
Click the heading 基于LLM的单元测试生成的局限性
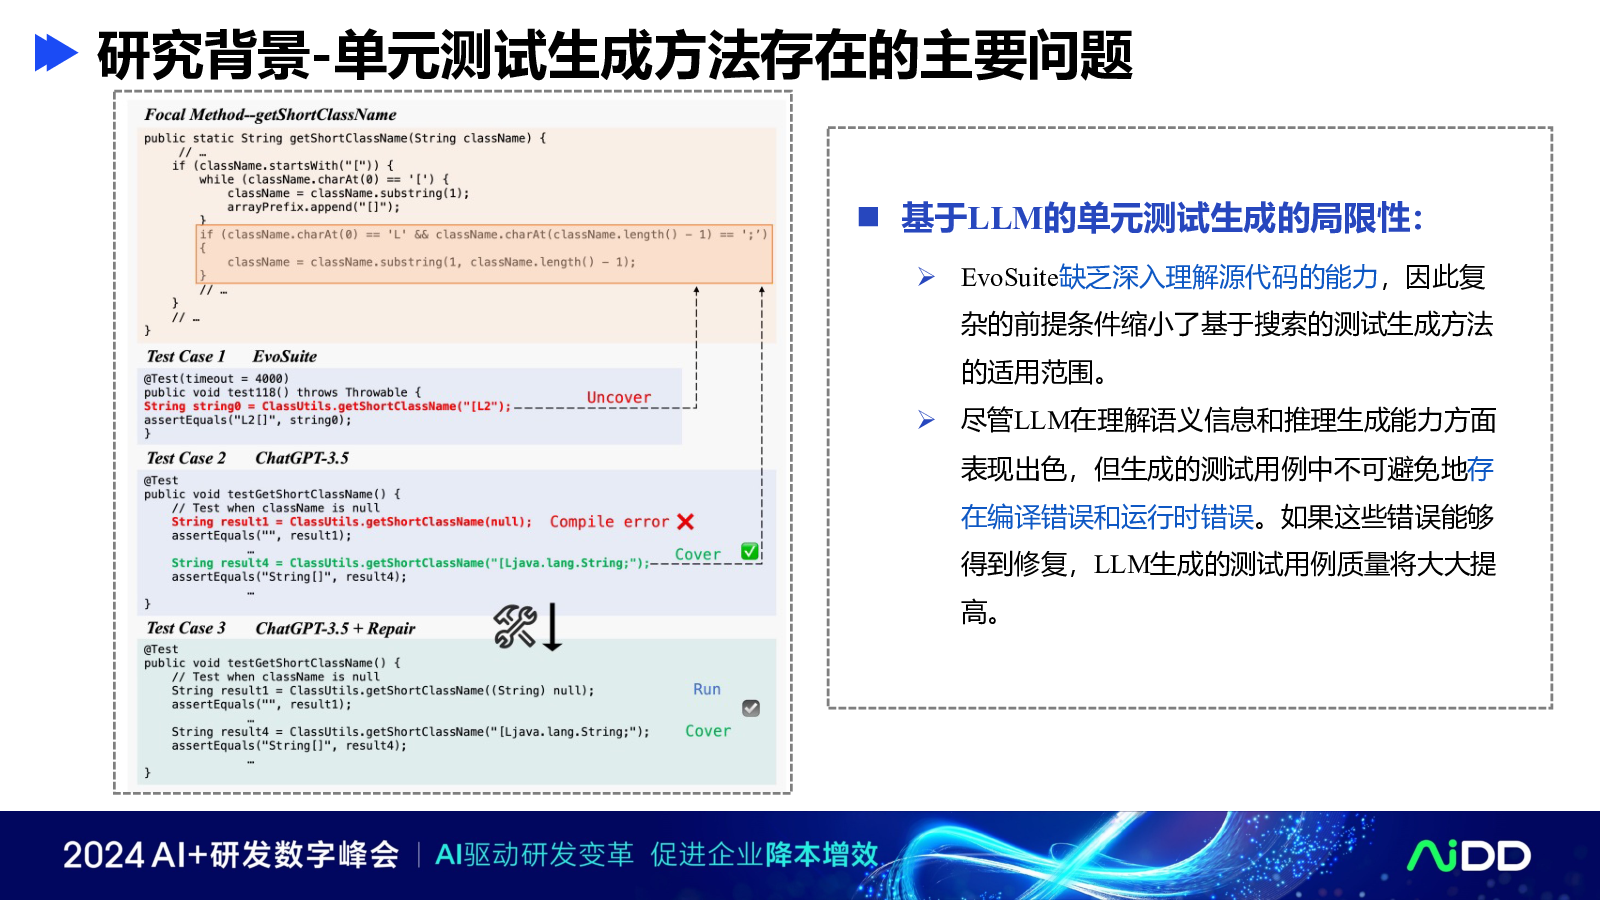[1162, 217]
